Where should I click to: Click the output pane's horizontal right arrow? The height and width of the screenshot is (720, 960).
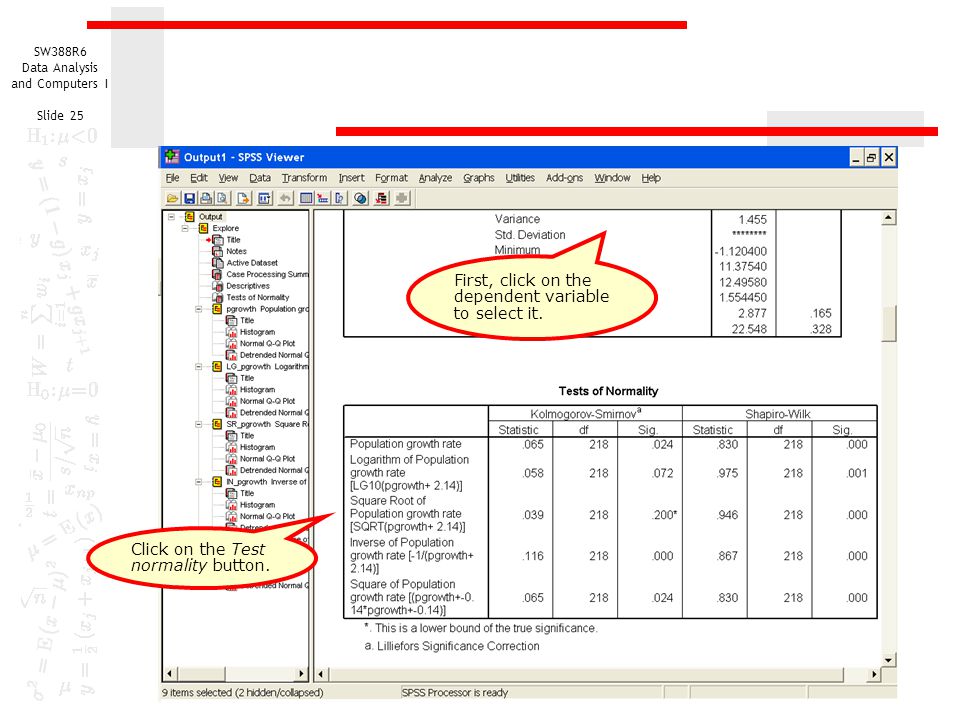874,674
